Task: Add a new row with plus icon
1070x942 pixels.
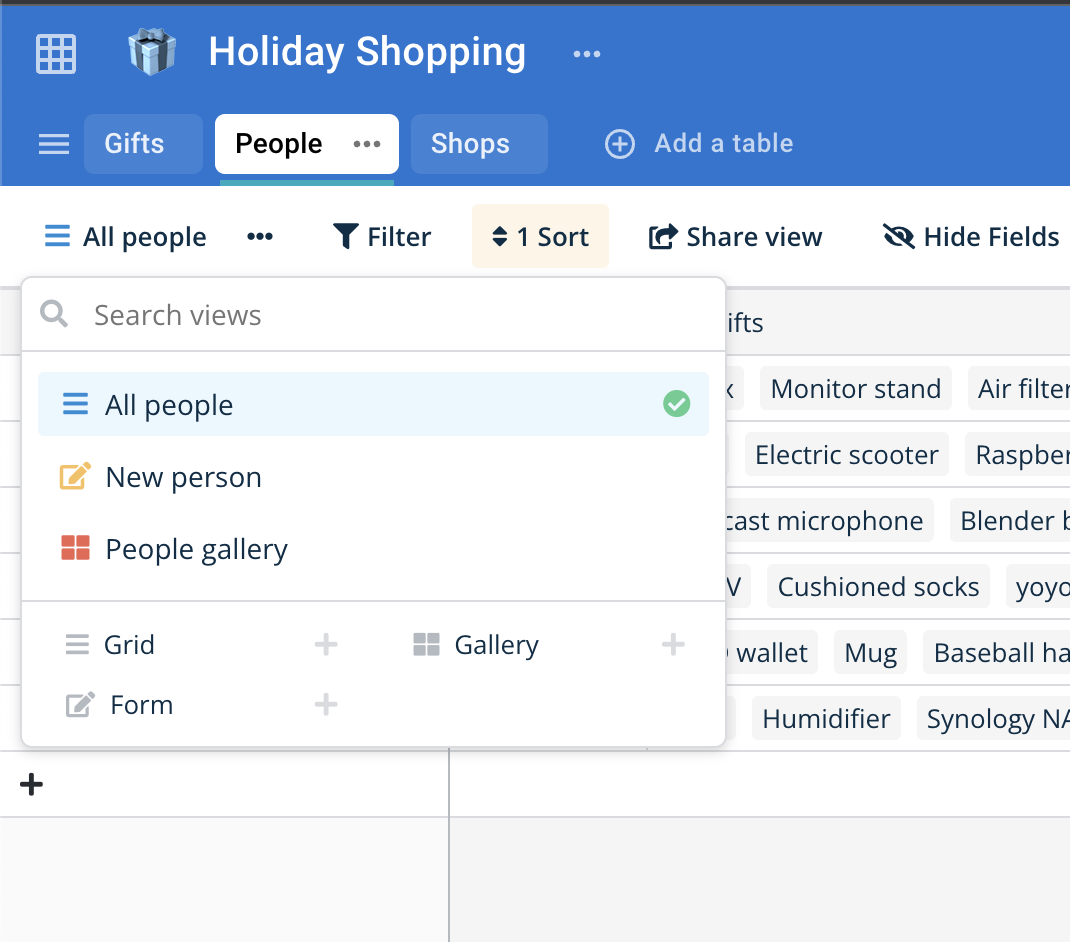Action: pyautogui.click(x=32, y=784)
